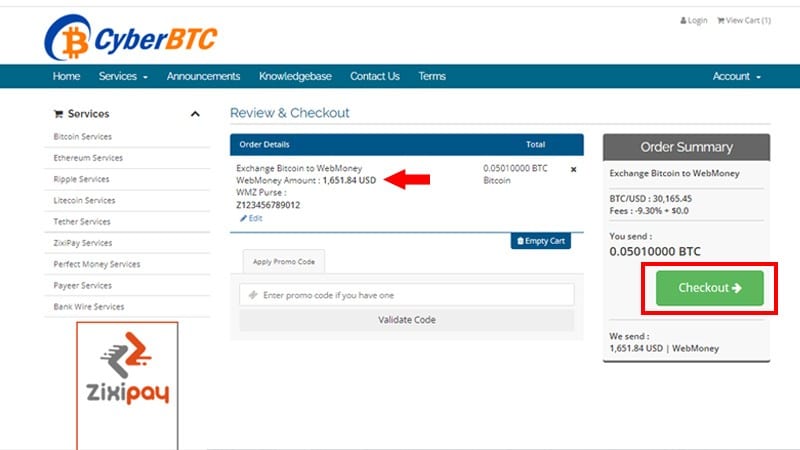Open Perfect Money Services category

[97, 264]
